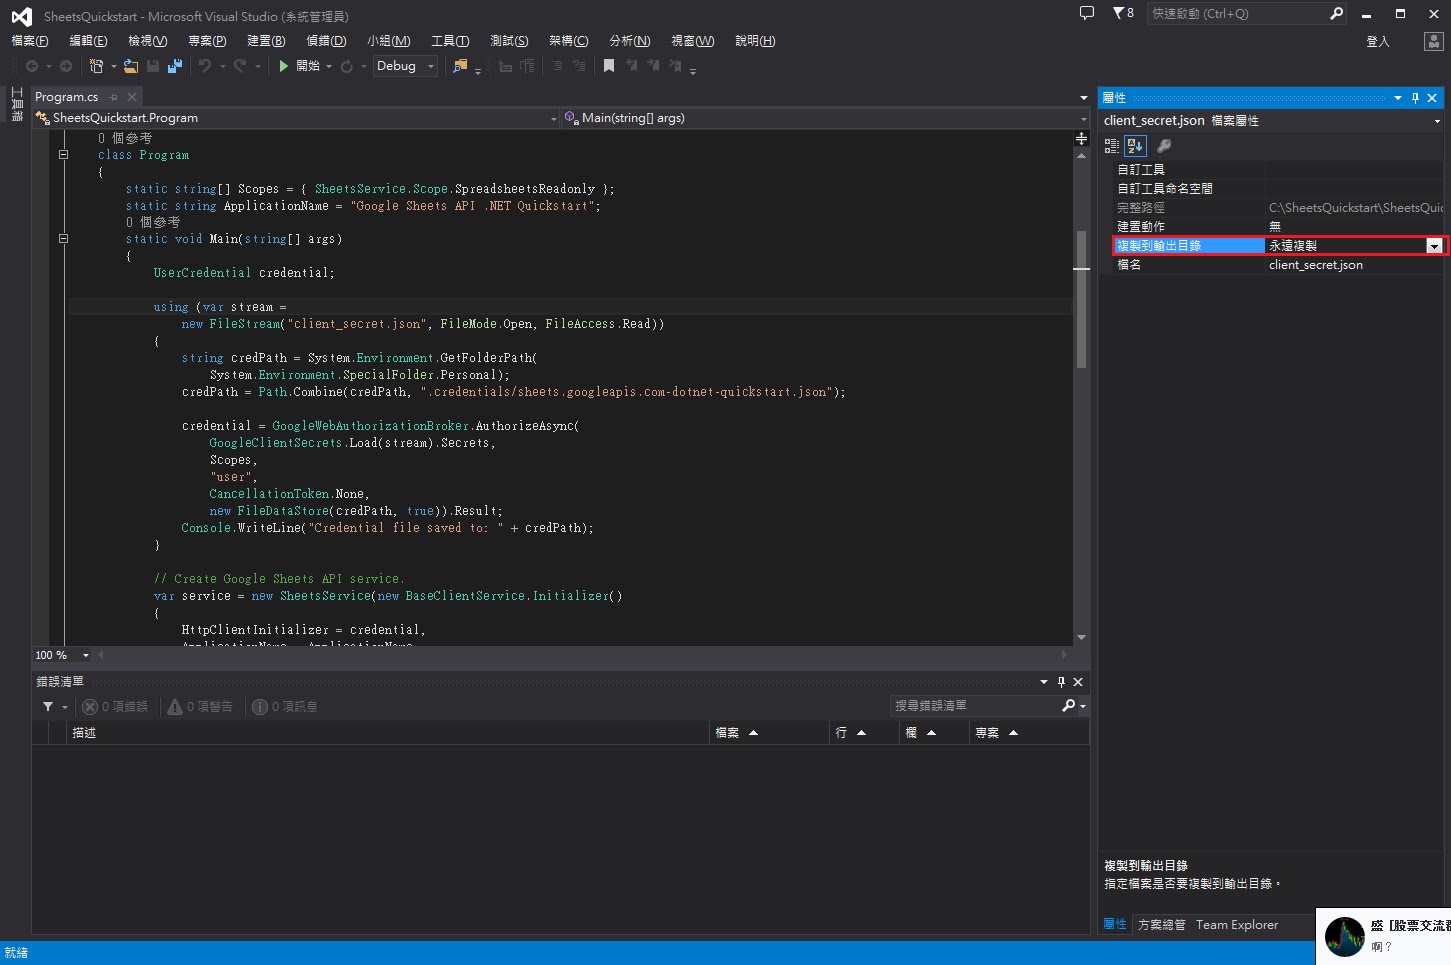
Task: Click the 登入 sign-in link
Action: (x=1377, y=41)
